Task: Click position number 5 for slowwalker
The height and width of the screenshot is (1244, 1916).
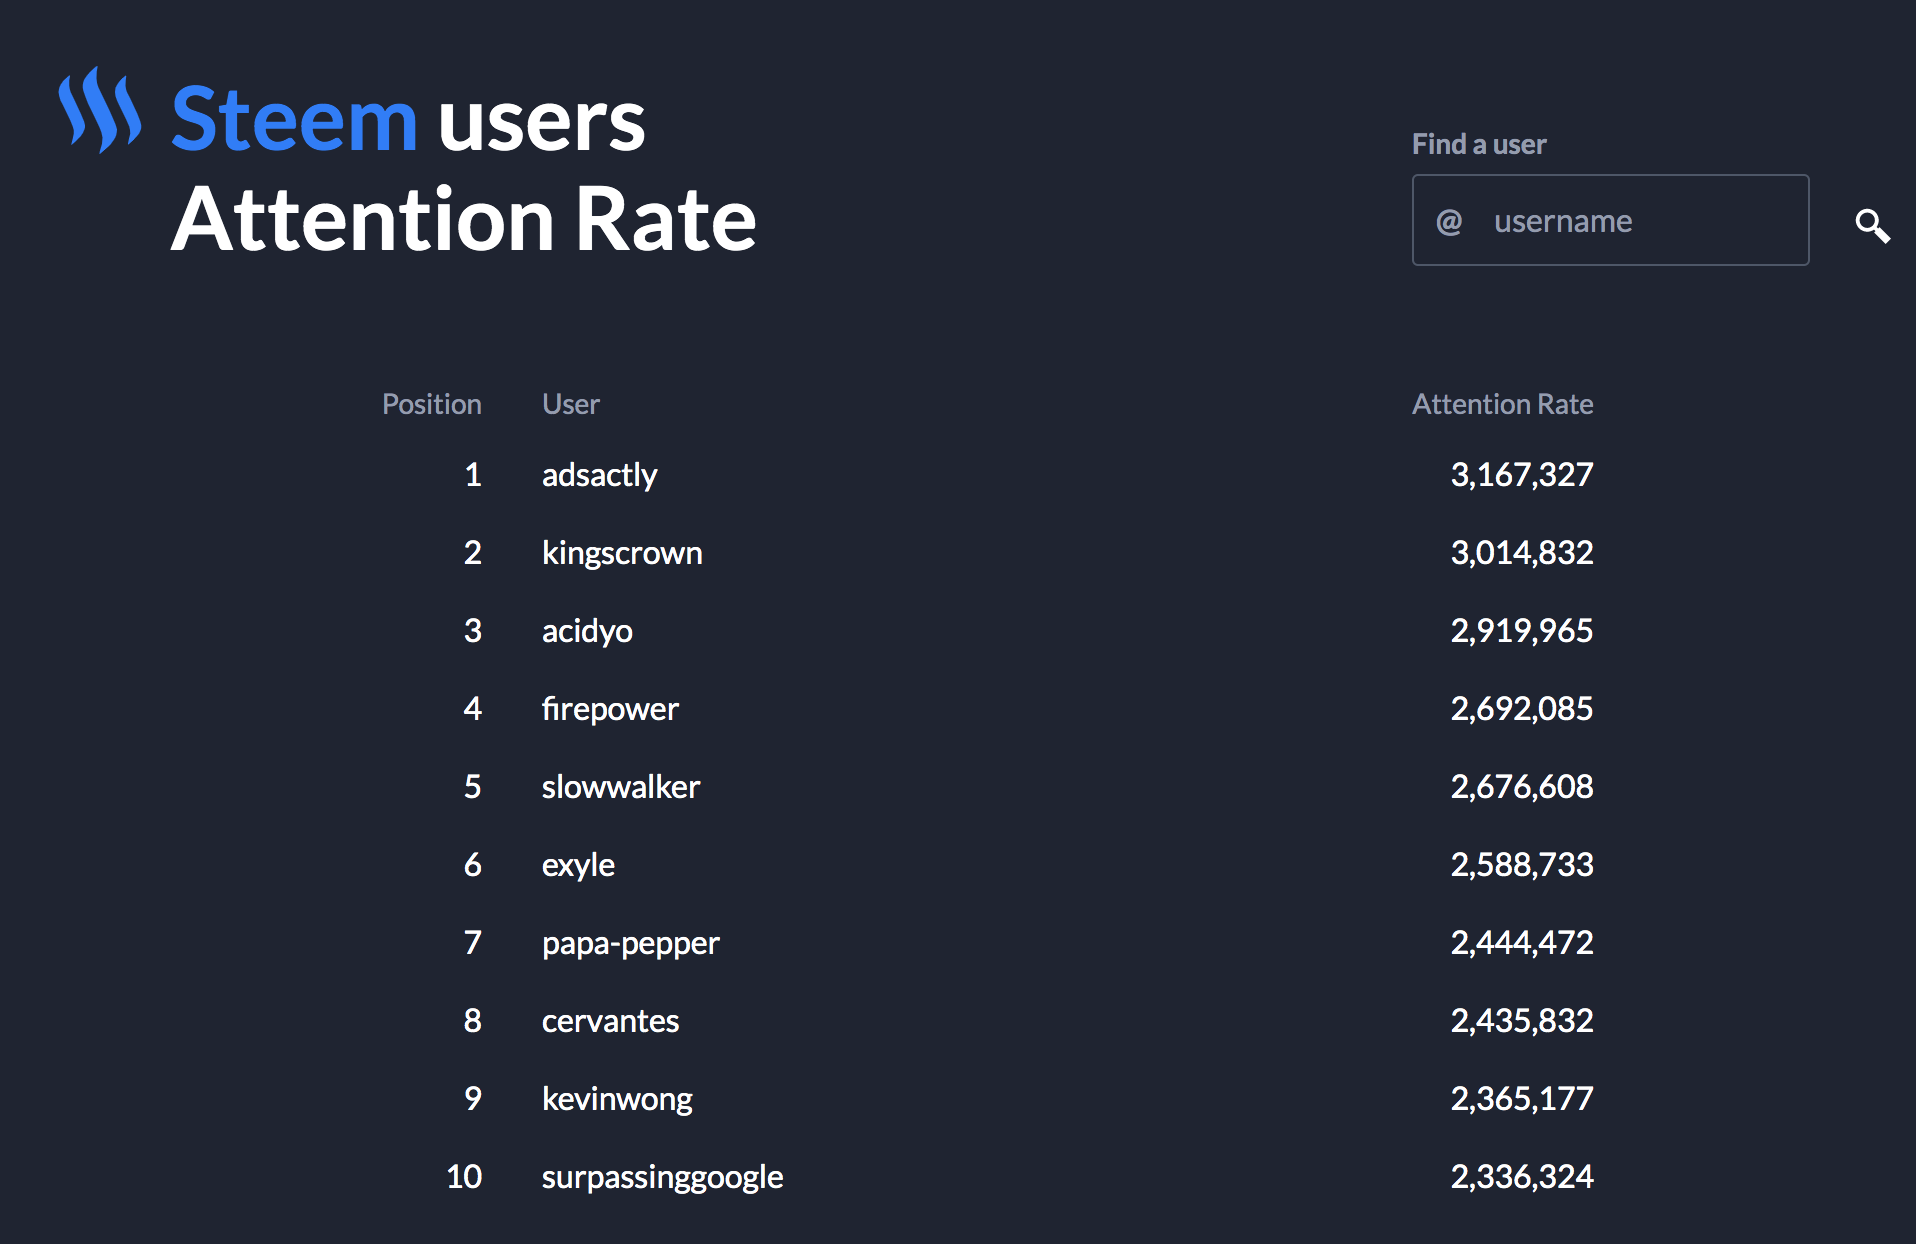Action: point(473,786)
